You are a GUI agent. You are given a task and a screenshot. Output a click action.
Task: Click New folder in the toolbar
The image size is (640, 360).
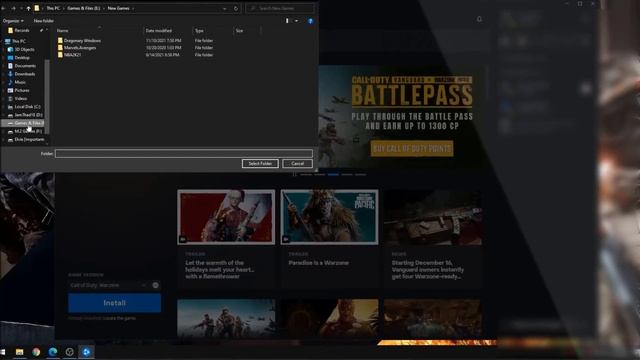point(44,21)
